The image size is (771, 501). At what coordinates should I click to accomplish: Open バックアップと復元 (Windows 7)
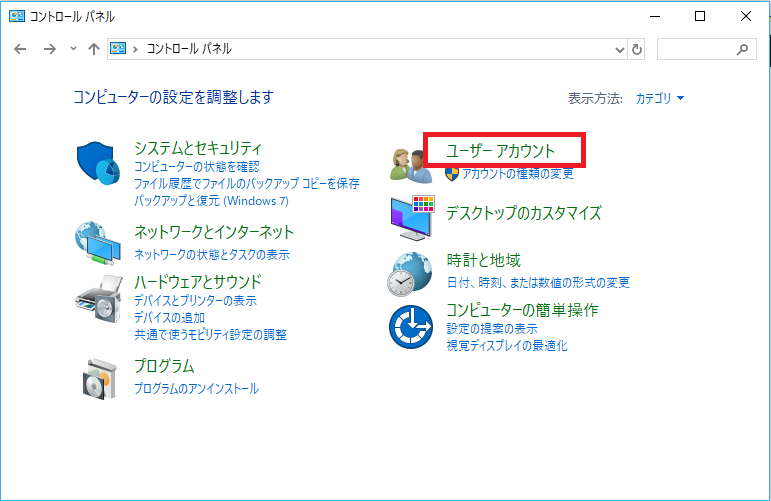(x=211, y=201)
